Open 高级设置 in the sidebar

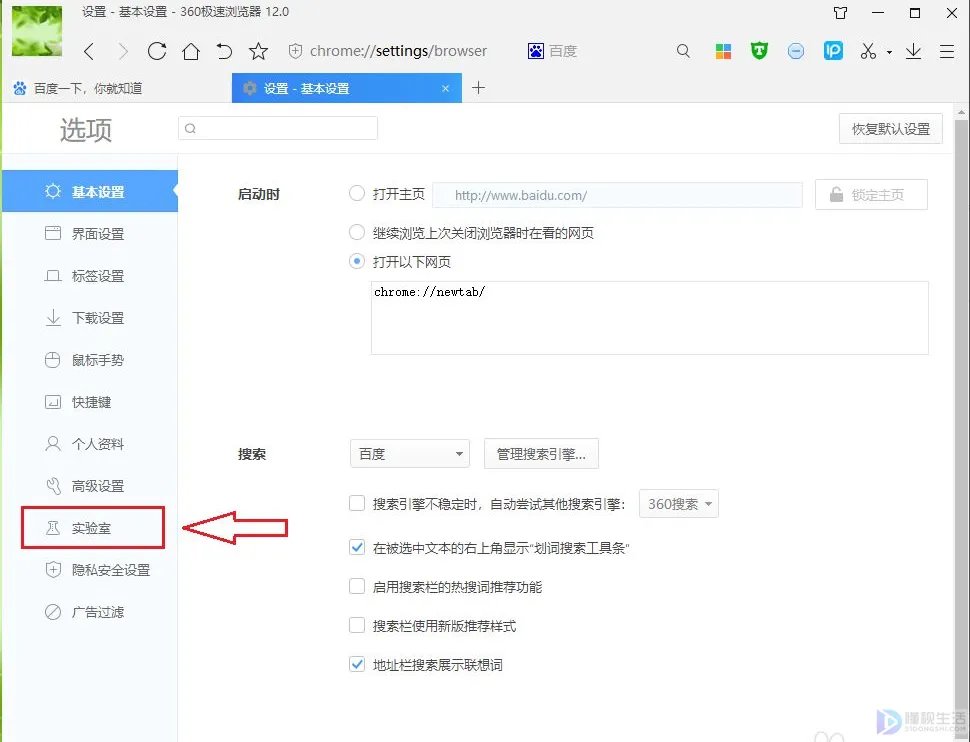90,486
